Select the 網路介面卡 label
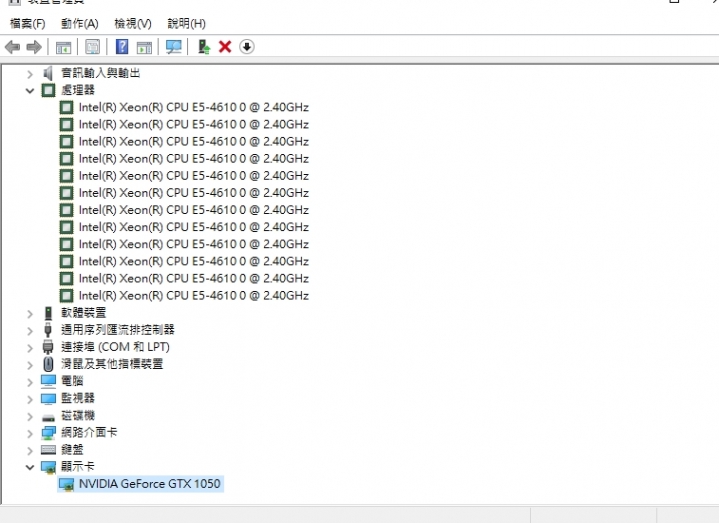The height and width of the screenshot is (523, 720). (89, 433)
